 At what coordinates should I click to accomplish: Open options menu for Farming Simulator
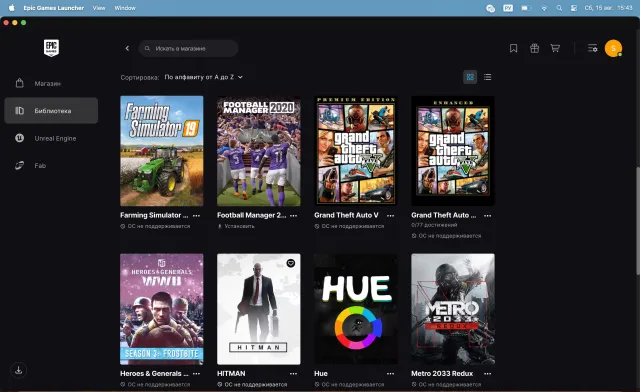pos(196,216)
